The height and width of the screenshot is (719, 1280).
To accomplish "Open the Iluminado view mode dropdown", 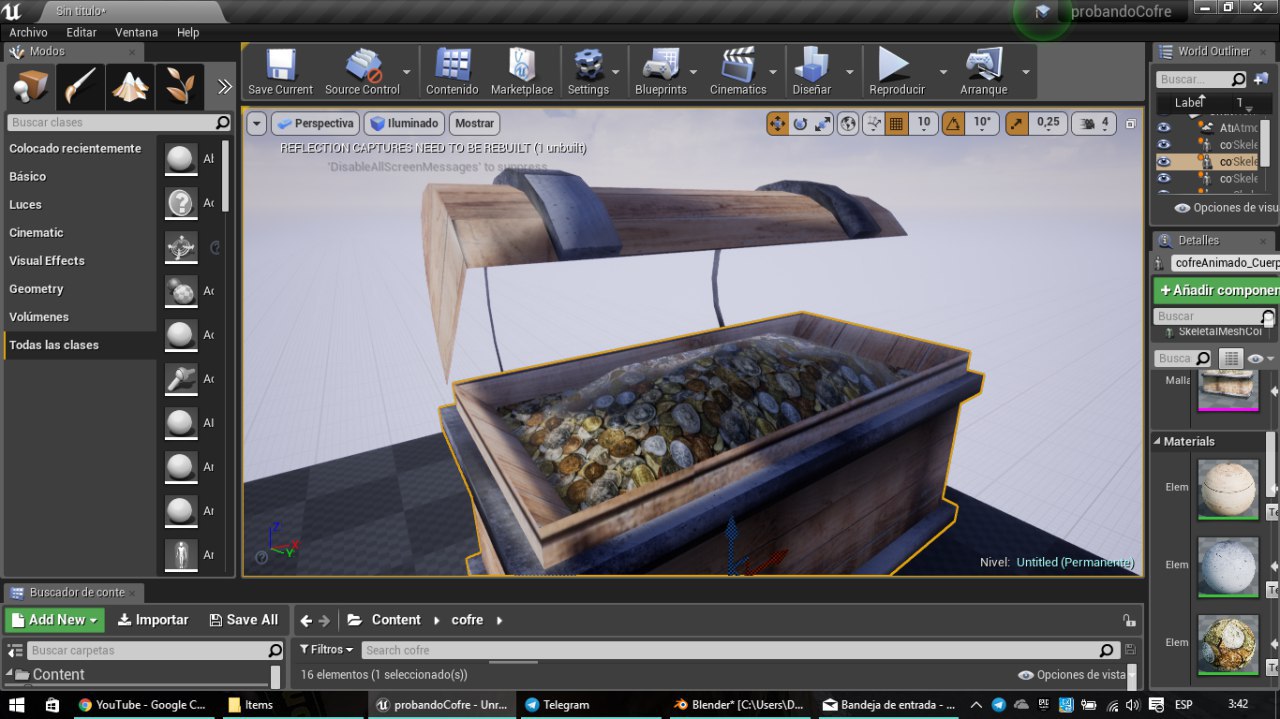I will (404, 123).
